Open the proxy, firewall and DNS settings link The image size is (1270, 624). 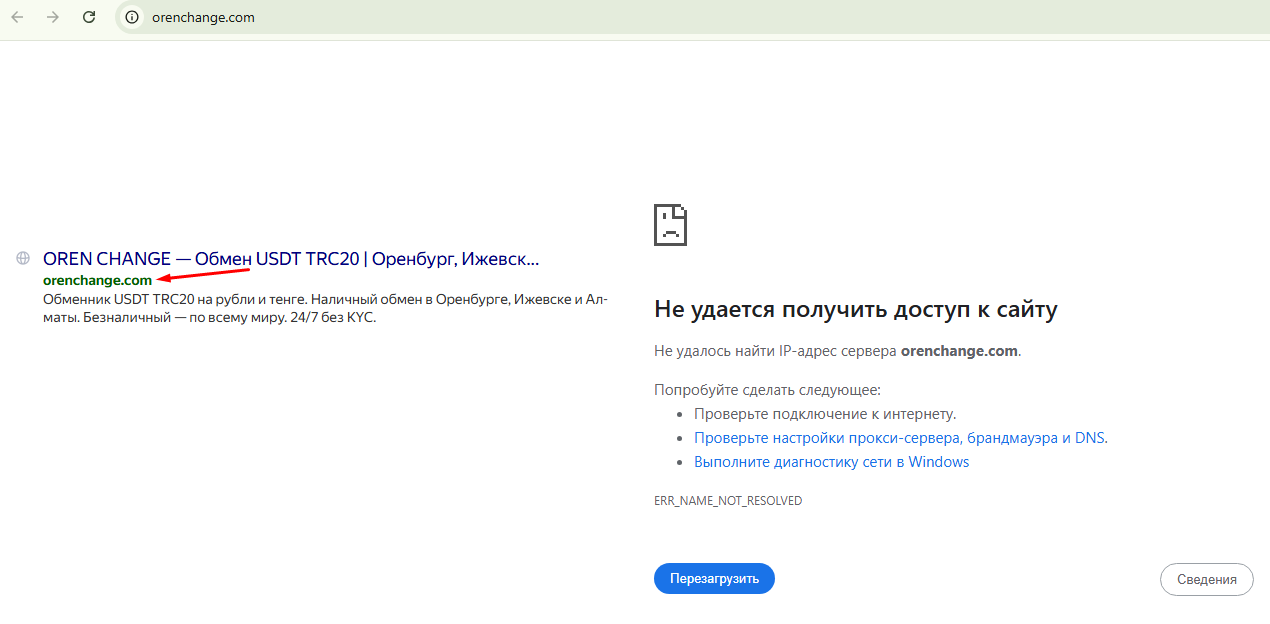pyautogui.click(x=901, y=438)
